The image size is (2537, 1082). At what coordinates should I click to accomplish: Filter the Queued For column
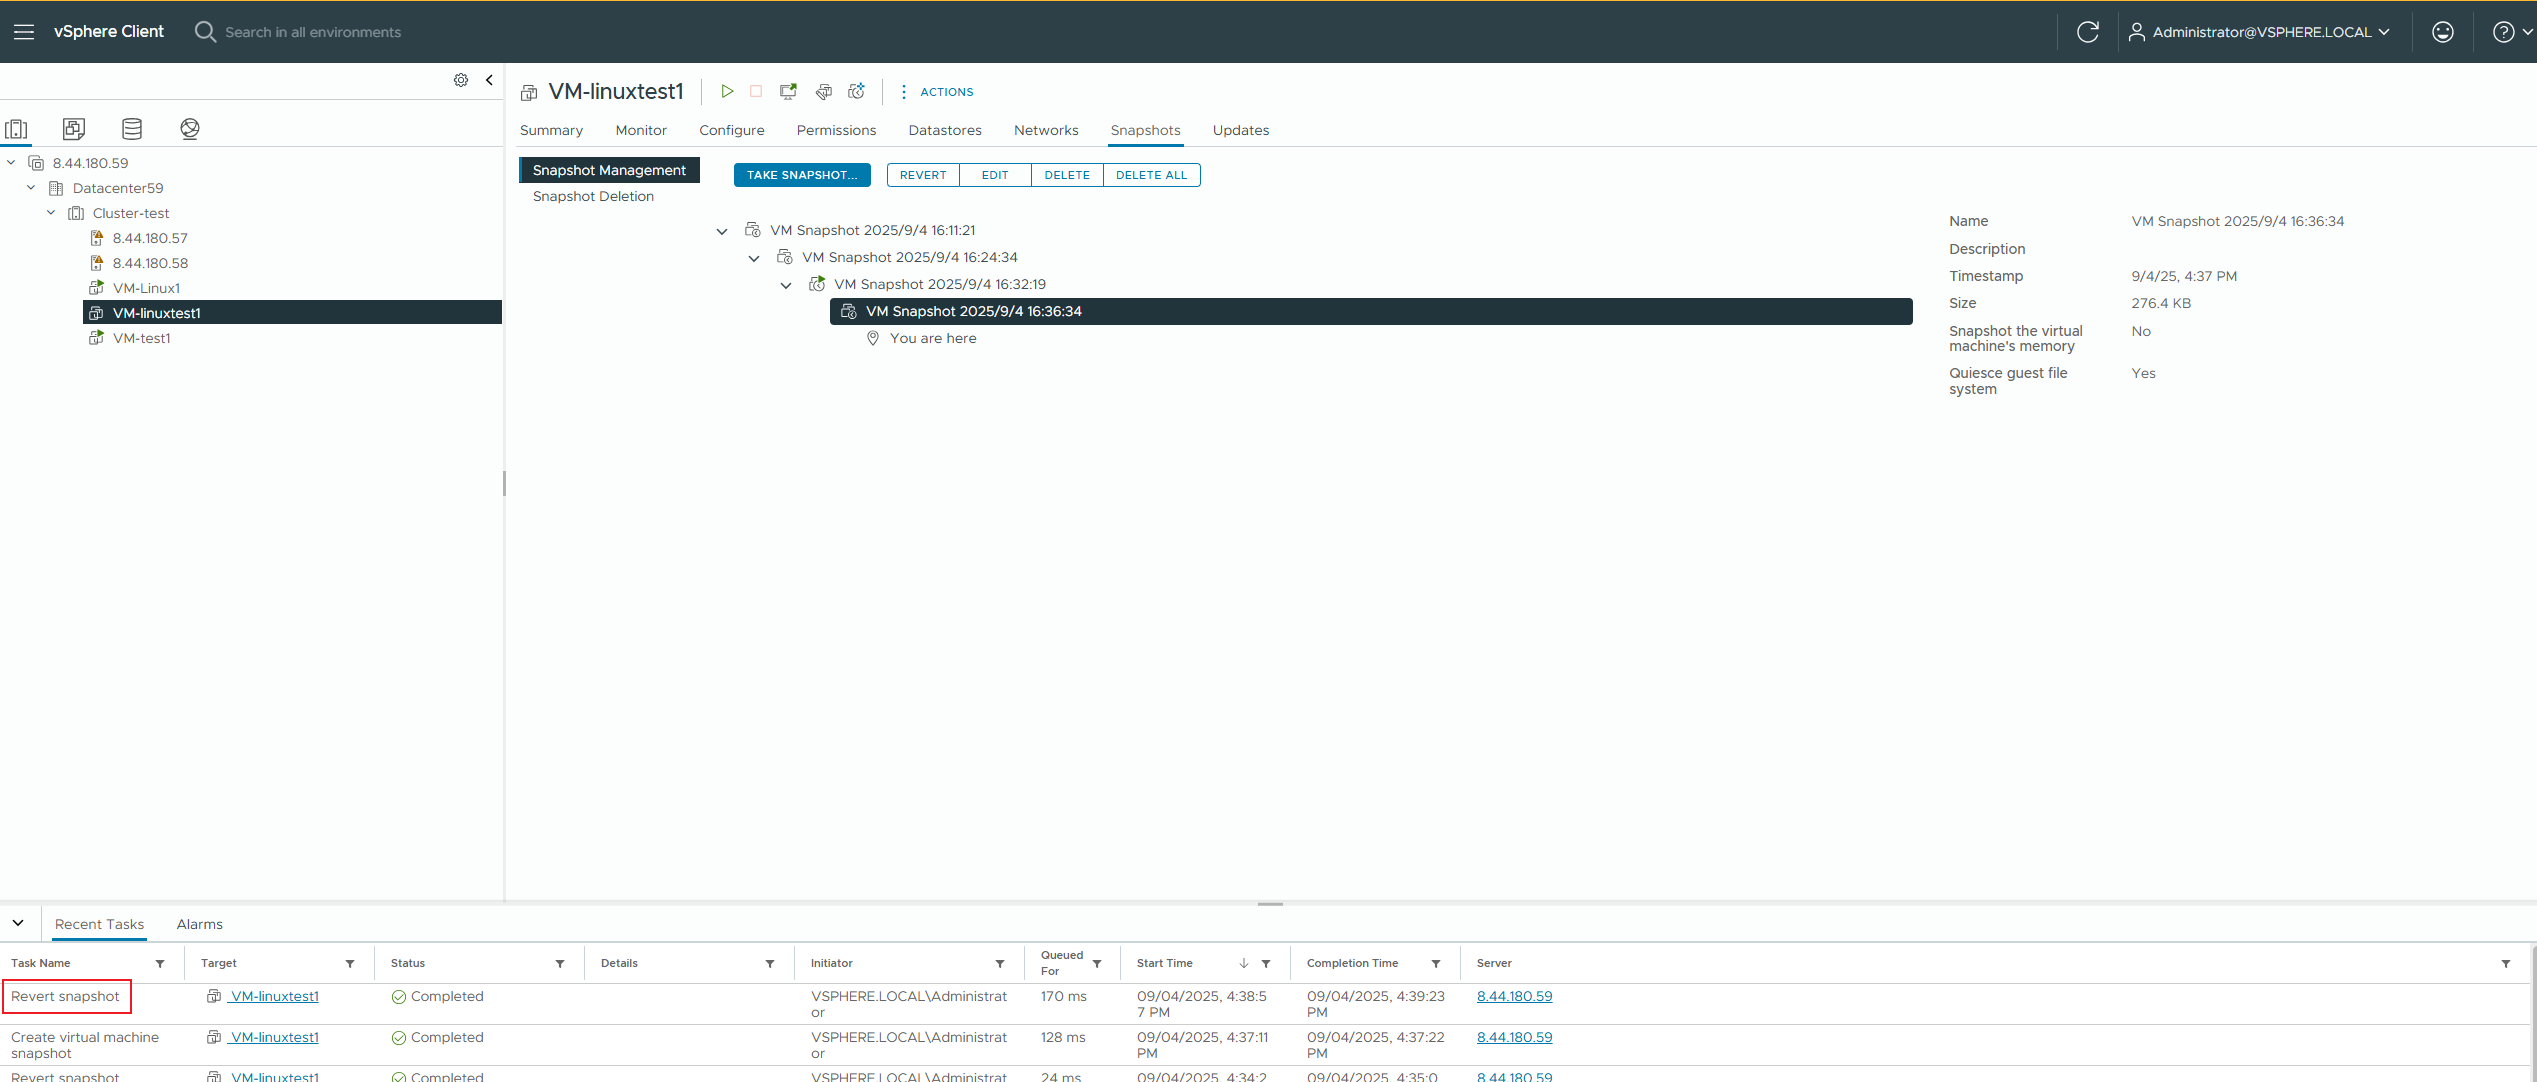point(1097,964)
